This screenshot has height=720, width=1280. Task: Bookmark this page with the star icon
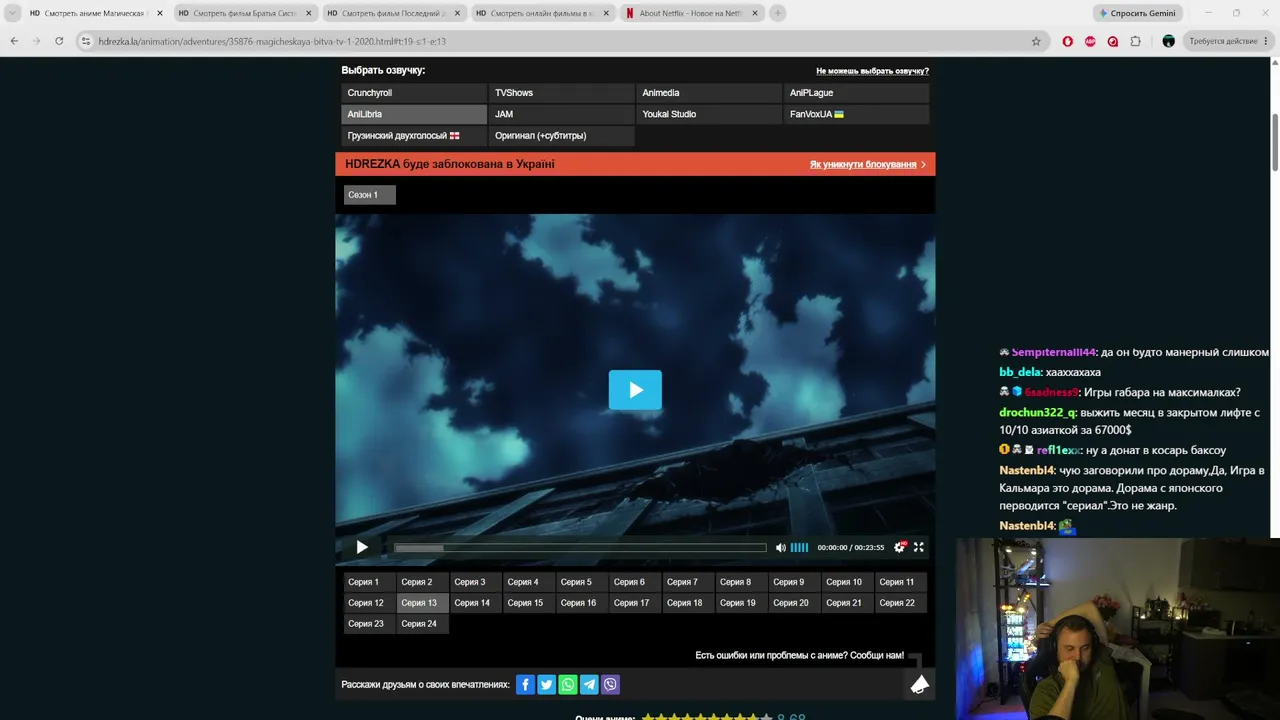tap(1036, 41)
